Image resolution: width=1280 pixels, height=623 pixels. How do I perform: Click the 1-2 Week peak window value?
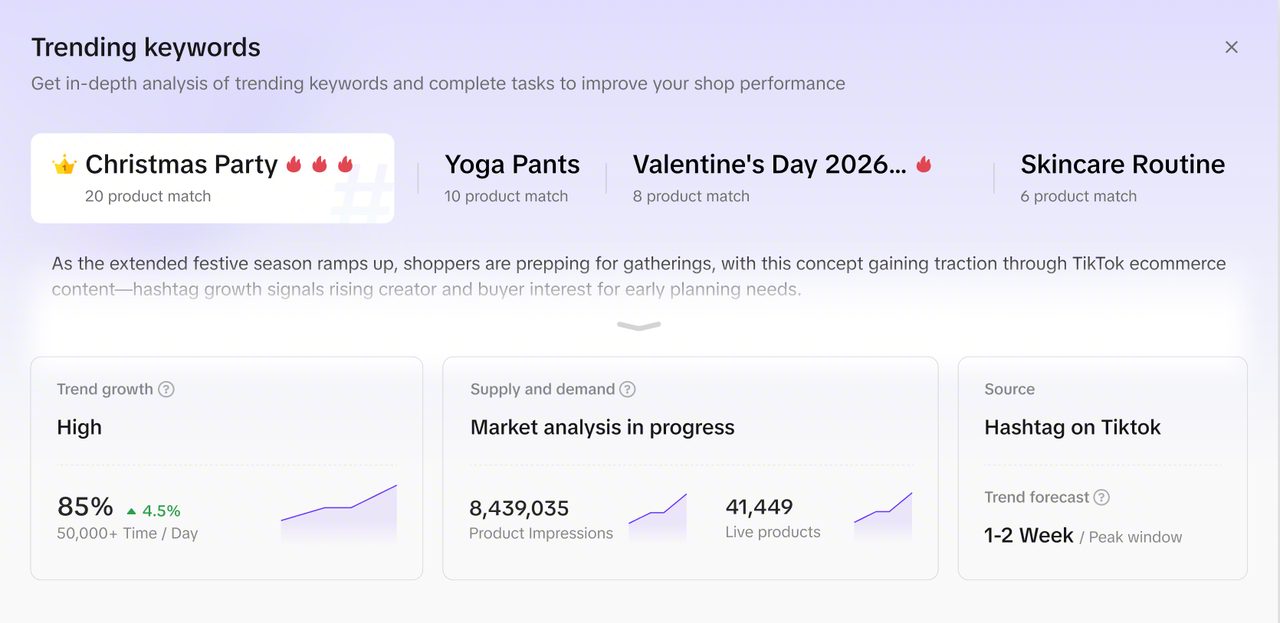point(1028,535)
